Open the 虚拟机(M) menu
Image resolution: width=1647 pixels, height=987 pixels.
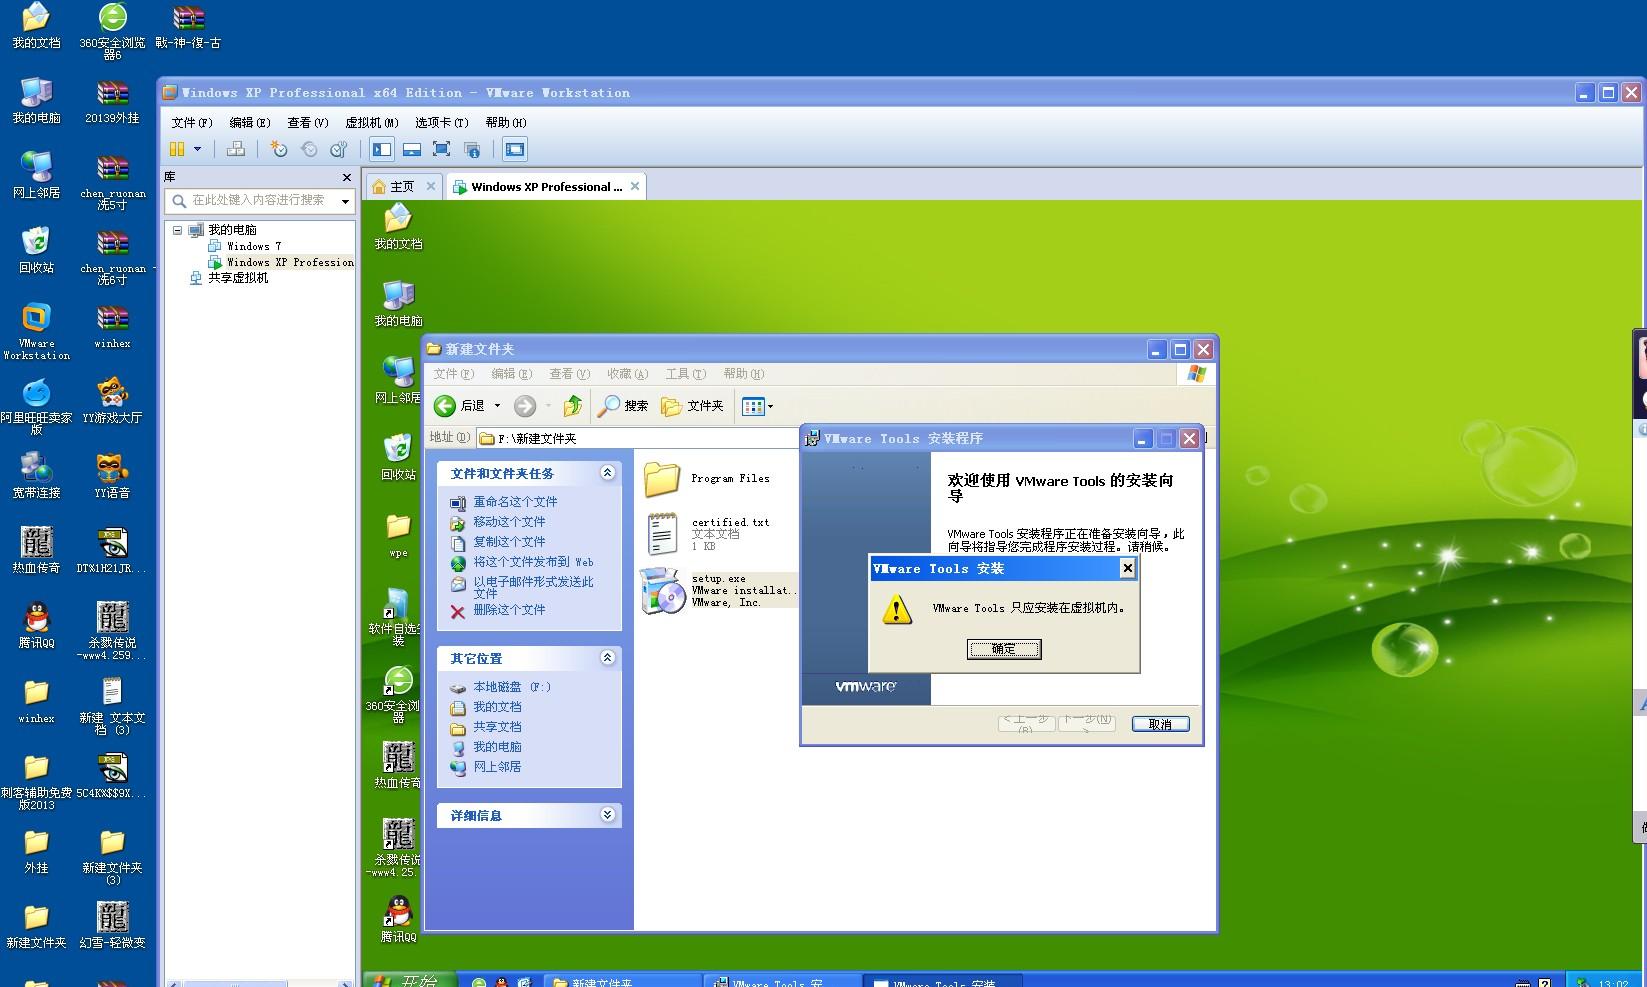[x=371, y=122]
